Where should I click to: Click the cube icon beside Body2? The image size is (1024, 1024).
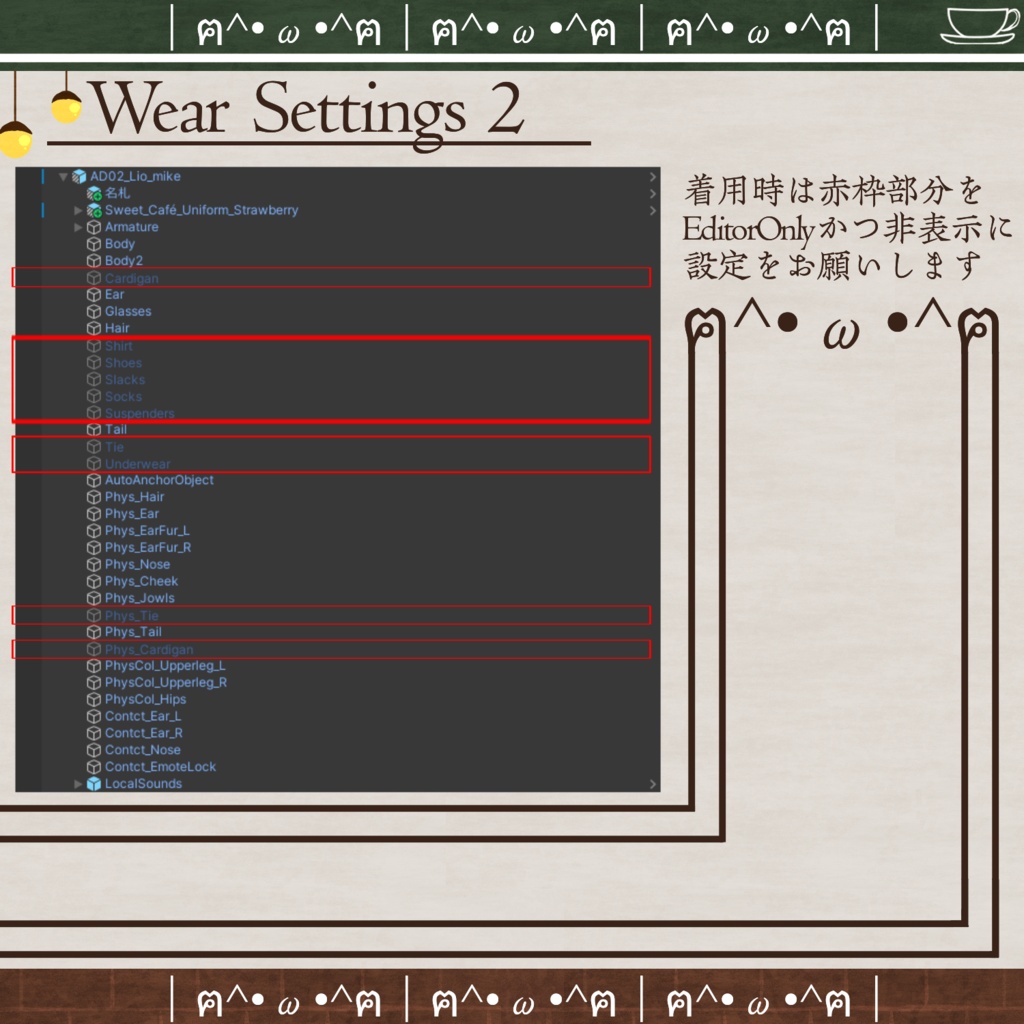[94, 261]
